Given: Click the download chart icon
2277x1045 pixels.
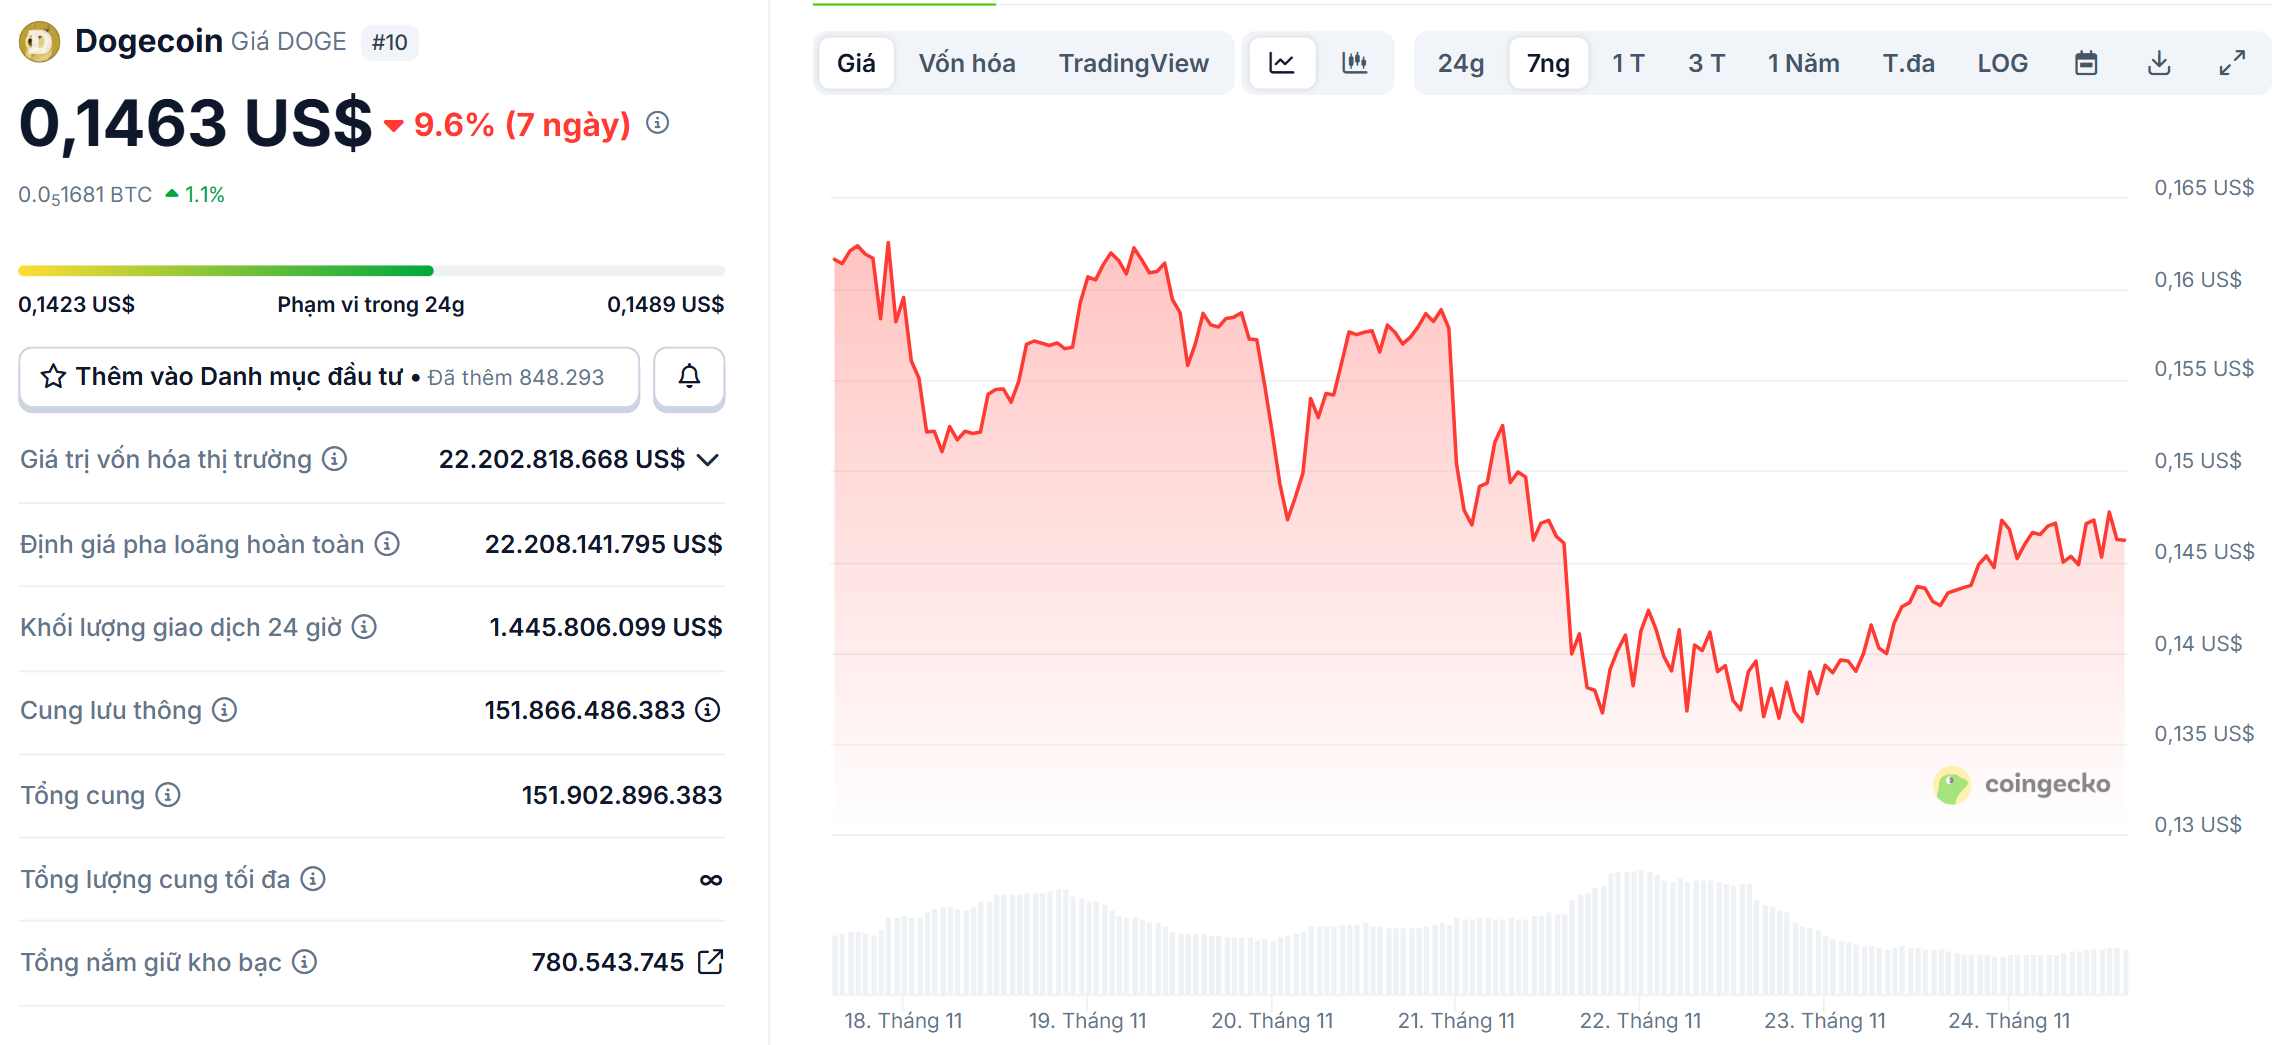Looking at the screenshot, I should pyautogui.click(x=2160, y=62).
